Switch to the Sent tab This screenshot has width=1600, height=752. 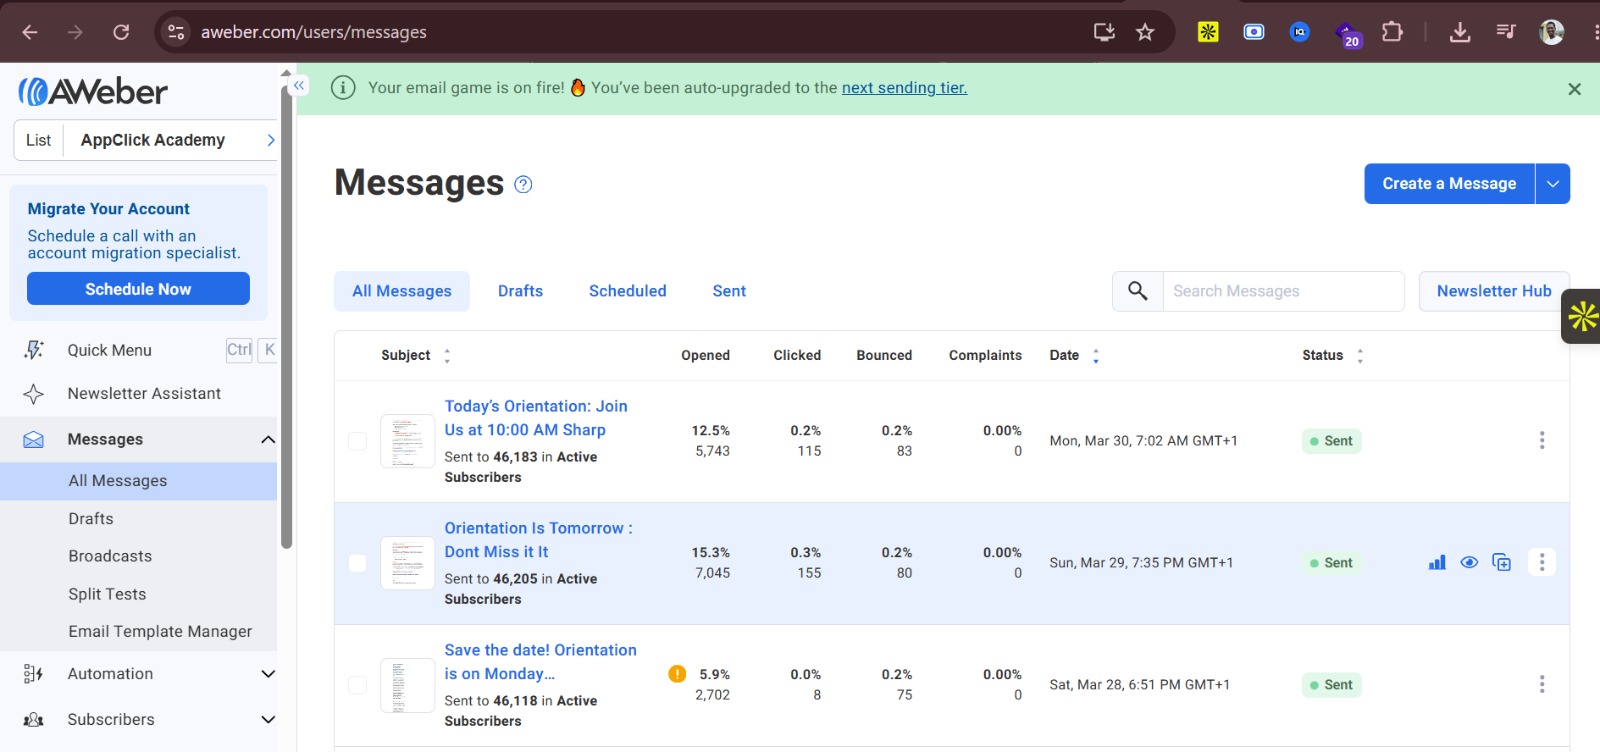730,291
